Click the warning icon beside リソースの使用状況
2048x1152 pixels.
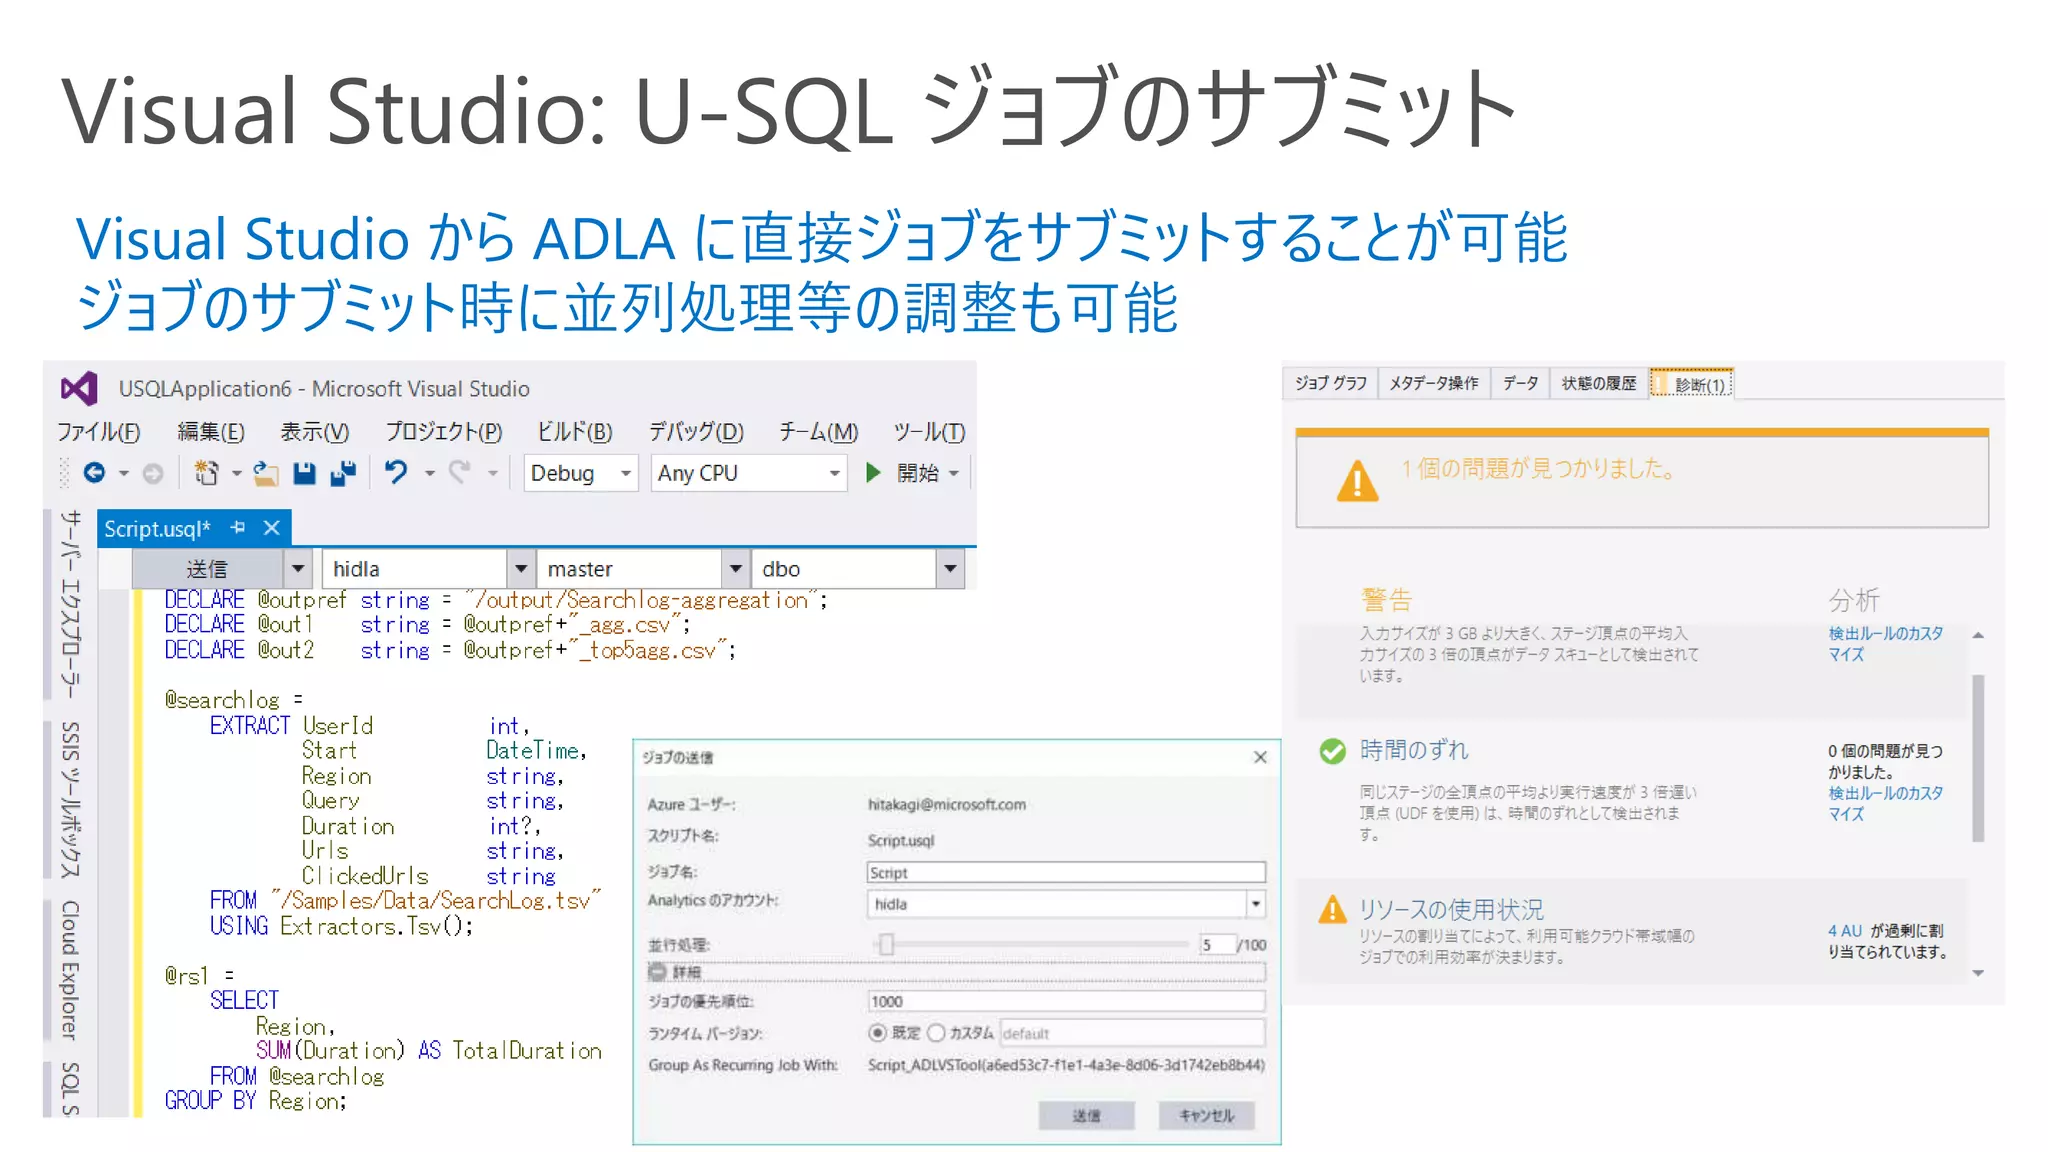1332,909
